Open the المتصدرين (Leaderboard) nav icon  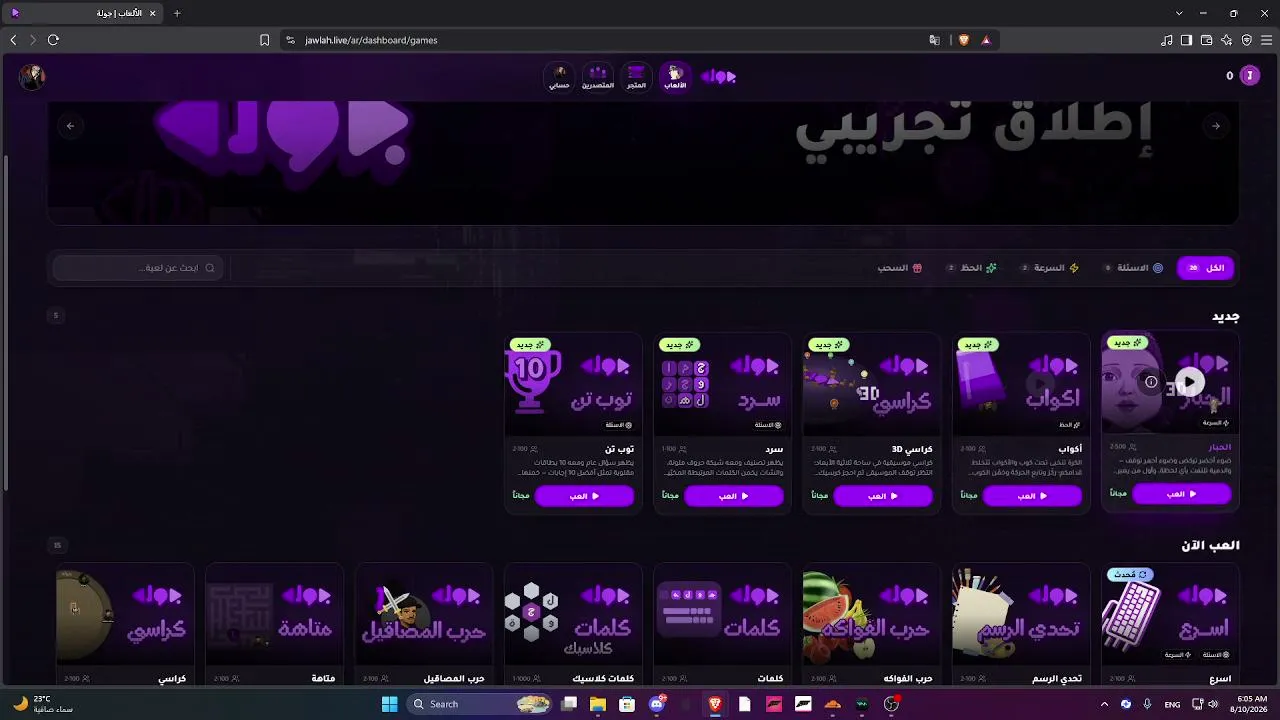coord(598,76)
